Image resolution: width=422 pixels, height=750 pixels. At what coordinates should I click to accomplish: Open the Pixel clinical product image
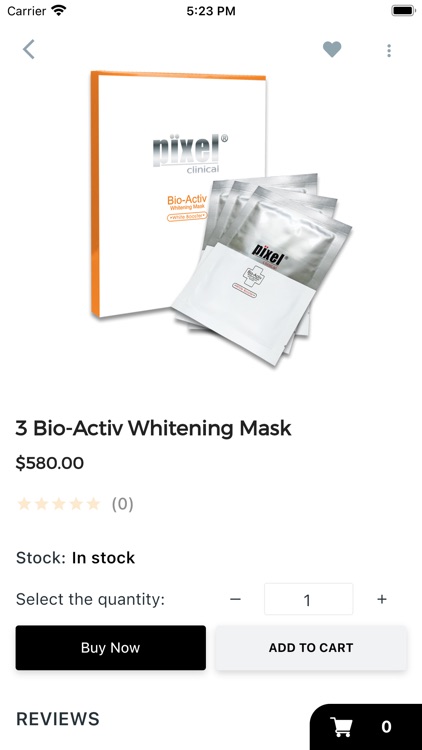[x=221, y=218]
